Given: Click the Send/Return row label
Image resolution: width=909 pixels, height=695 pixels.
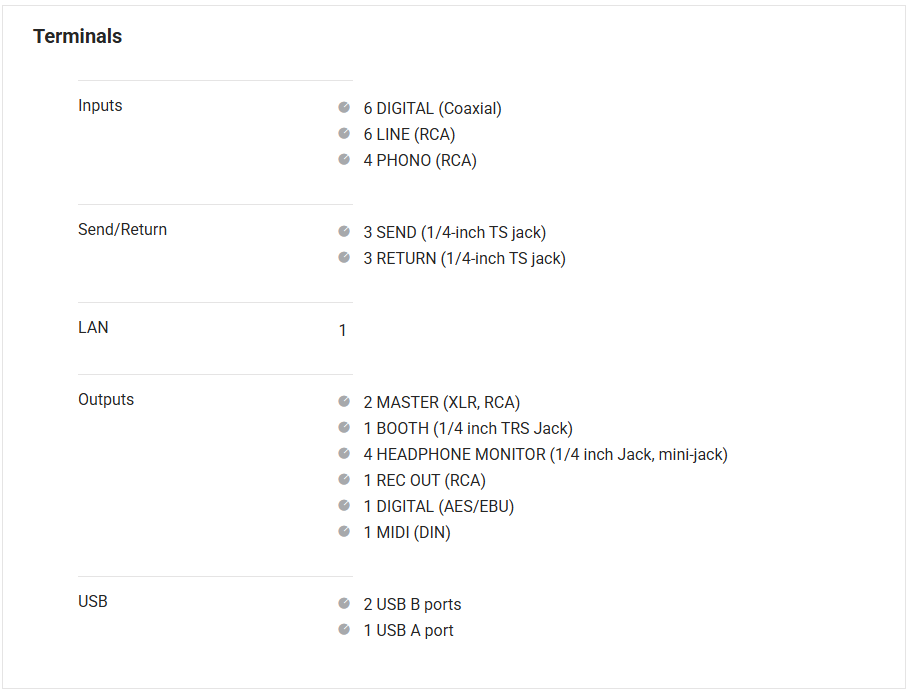Looking at the screenshot, I should pyautogui.click(x=122, y=230).
